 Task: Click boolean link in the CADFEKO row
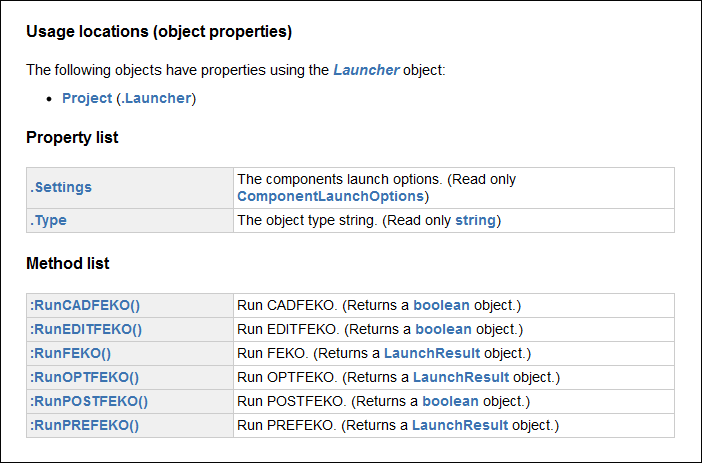(x=441, y=305)
